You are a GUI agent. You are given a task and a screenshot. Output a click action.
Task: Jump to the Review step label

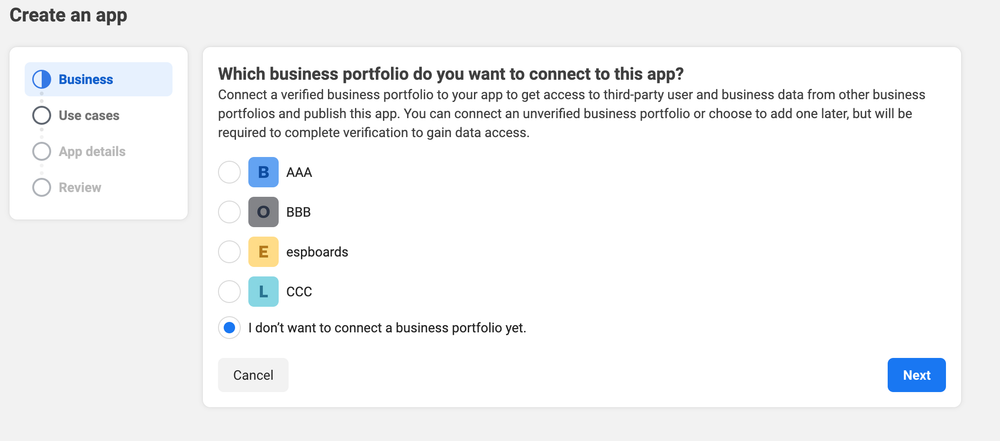coord(80,187)
